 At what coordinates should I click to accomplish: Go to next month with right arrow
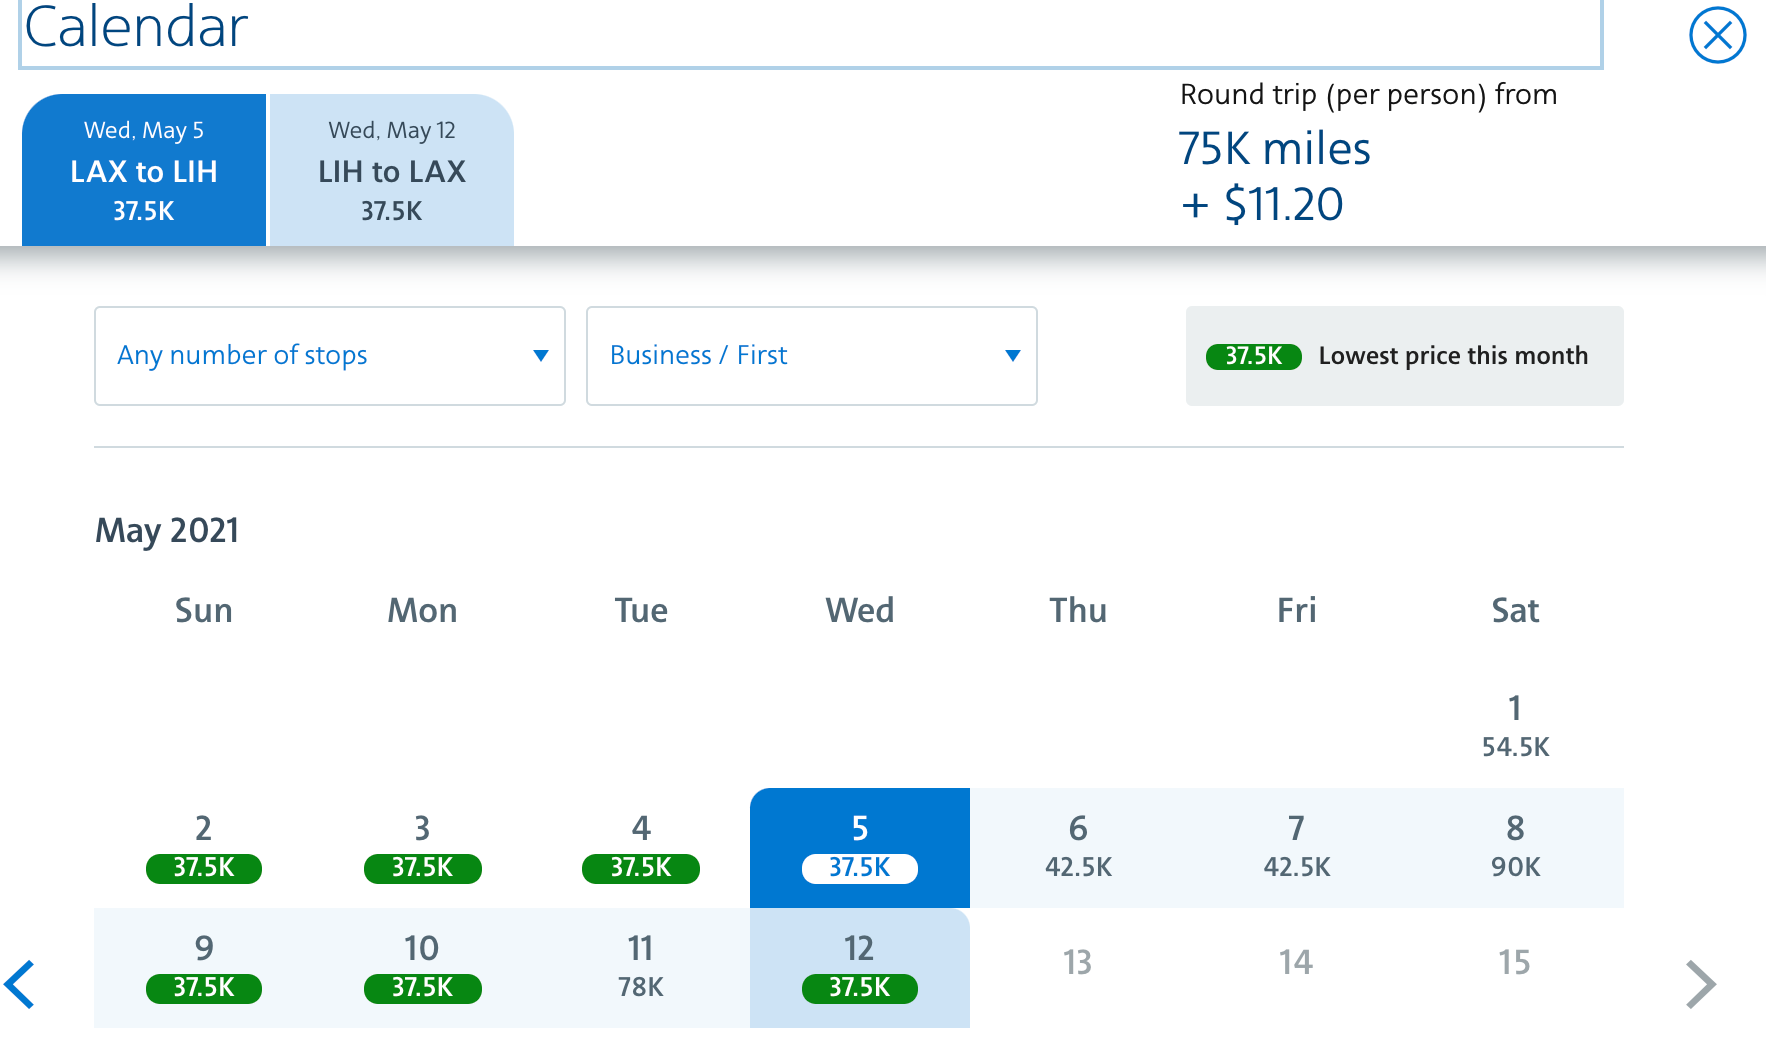click(1700, 984)
